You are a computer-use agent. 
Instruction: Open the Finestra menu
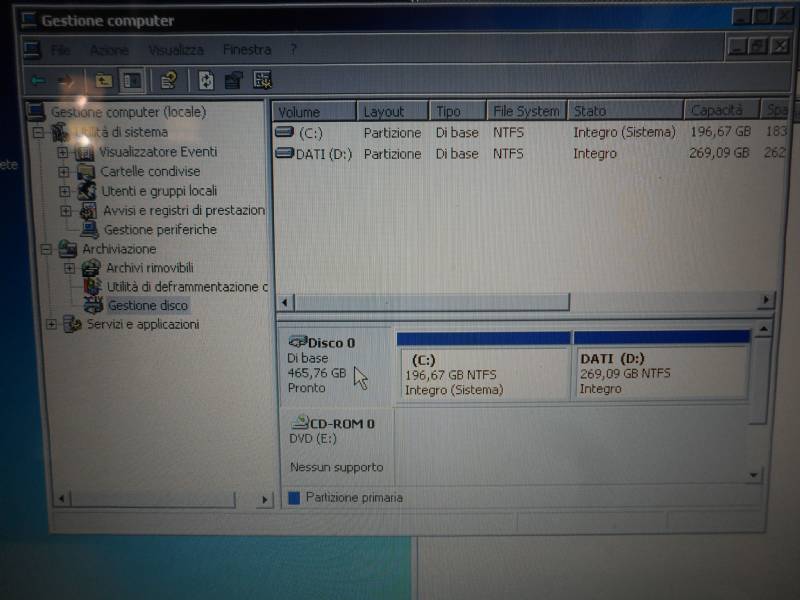click(x=247, y=49)
